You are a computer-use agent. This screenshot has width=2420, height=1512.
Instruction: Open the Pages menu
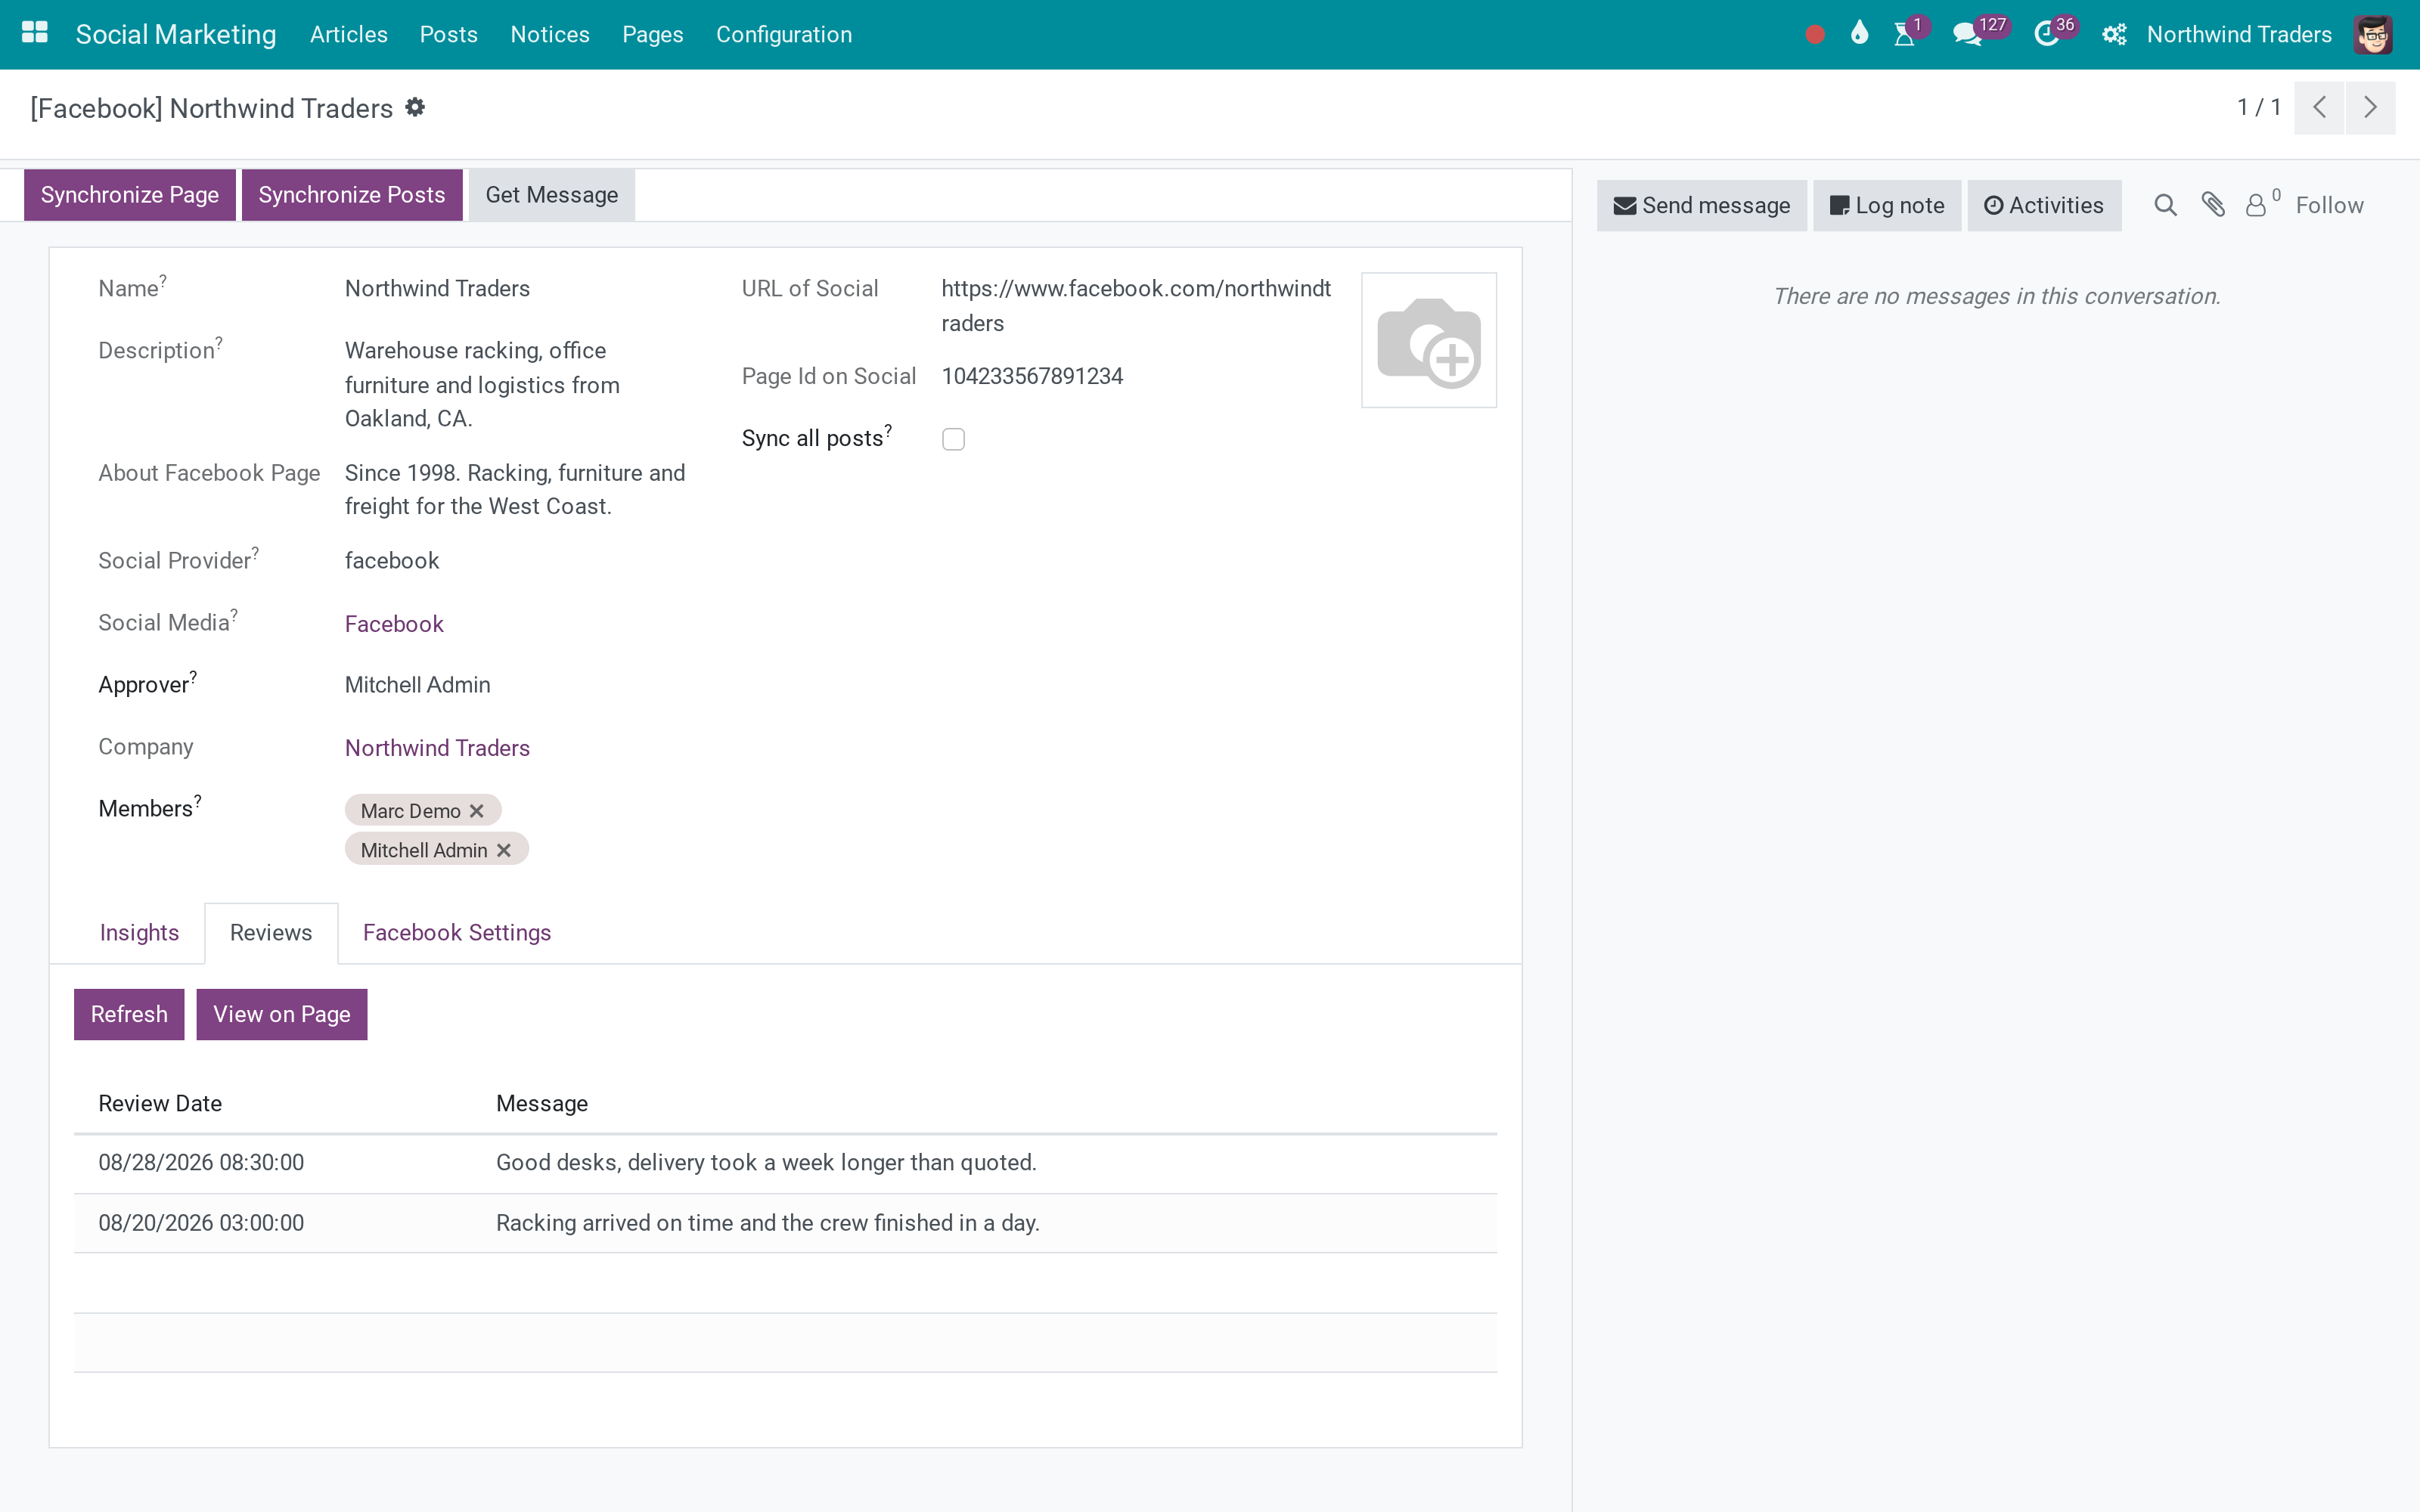click(653, 35)
